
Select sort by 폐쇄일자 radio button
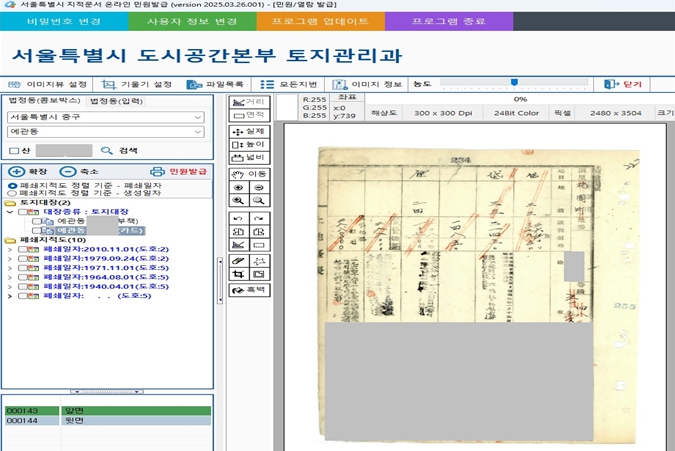click(x=12, y=185)
